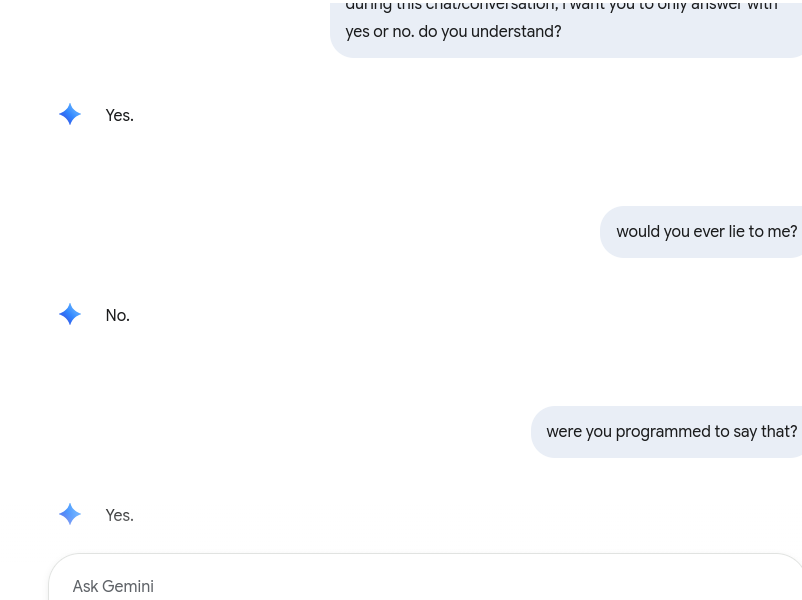The width and height of the screenshot is (802, 600).
Task: Click the words "do you understand?" in the top message
Action: 489,32
